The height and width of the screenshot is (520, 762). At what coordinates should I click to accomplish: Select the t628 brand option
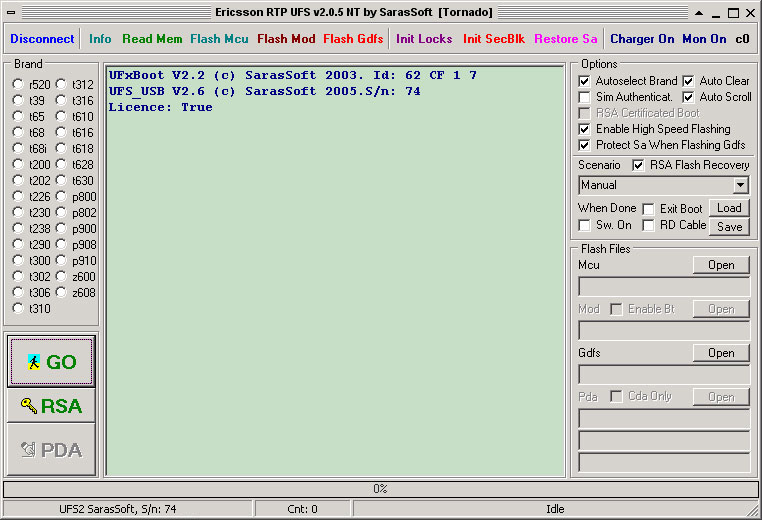click(61, 164)
